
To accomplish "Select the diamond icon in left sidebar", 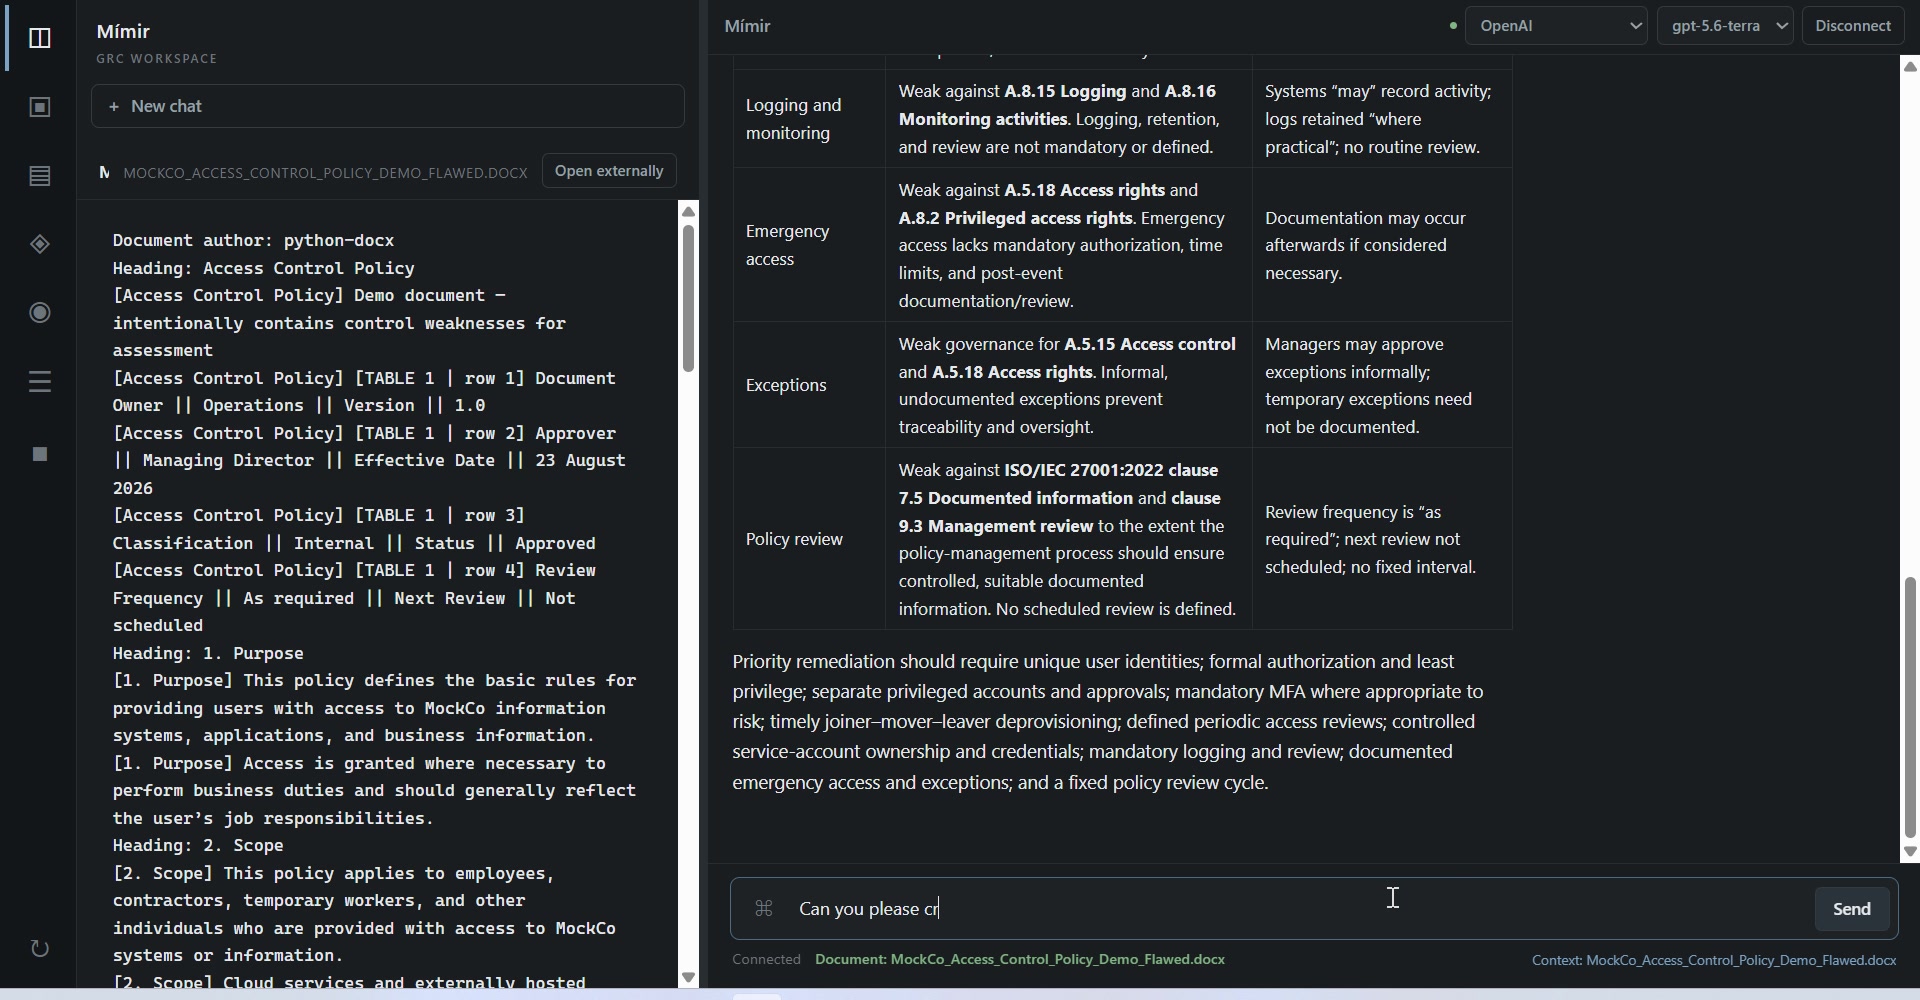I will (x=40, y=244).
